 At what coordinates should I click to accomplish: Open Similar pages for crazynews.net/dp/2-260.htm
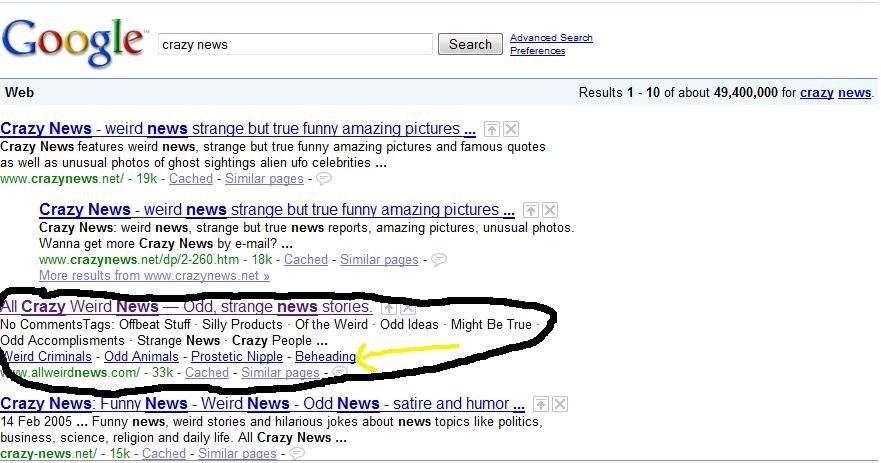pyautogui.click(x=379, y=260)
